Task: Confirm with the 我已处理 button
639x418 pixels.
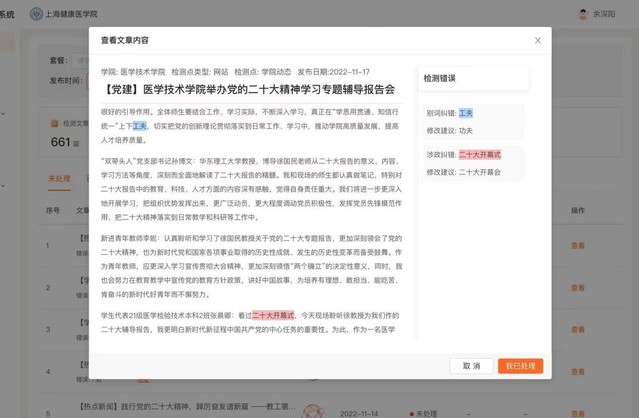Action: 519,366
